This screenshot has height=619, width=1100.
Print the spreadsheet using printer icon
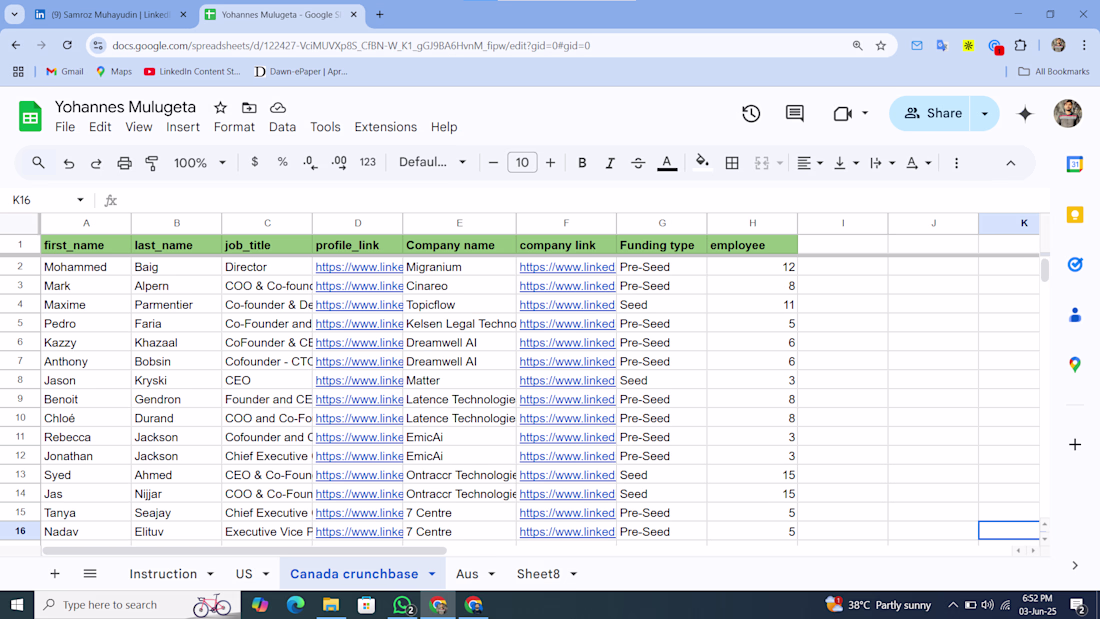pos(124,163)
